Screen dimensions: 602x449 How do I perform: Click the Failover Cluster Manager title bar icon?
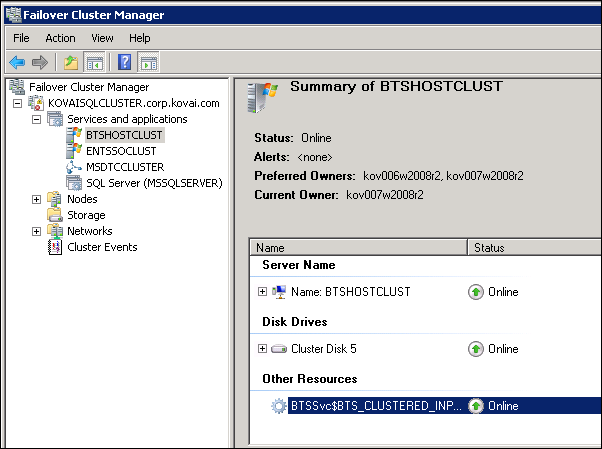(x=13, y=15)
